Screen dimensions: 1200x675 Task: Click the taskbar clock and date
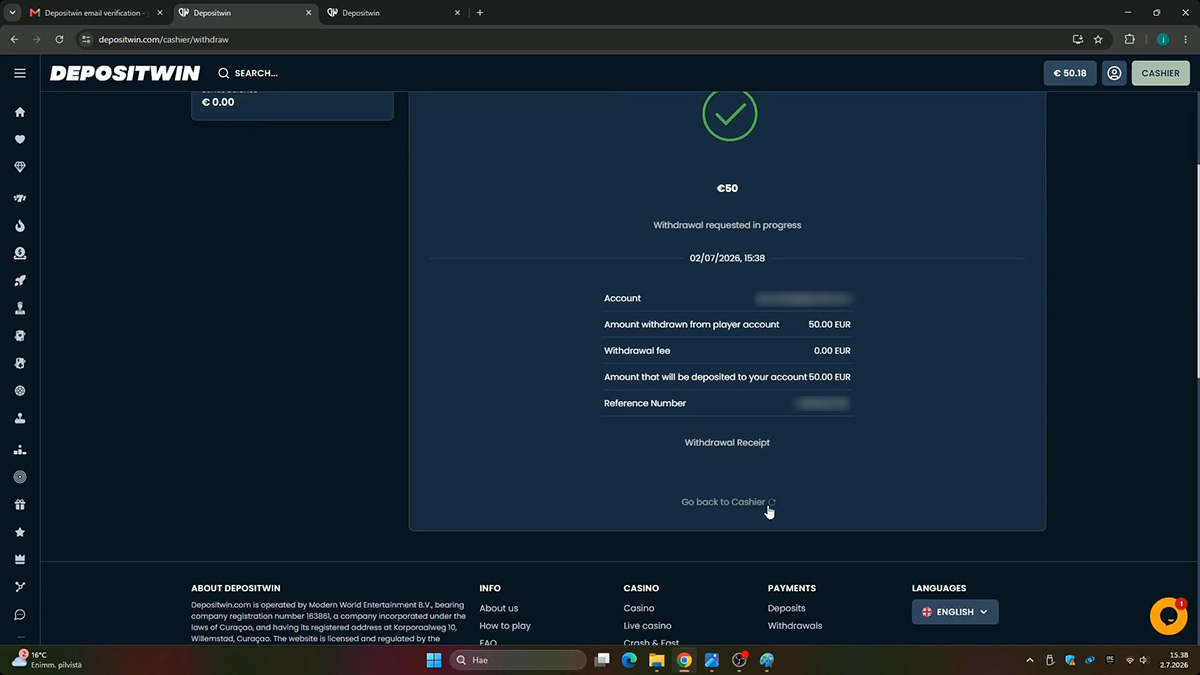[1175, 660]
